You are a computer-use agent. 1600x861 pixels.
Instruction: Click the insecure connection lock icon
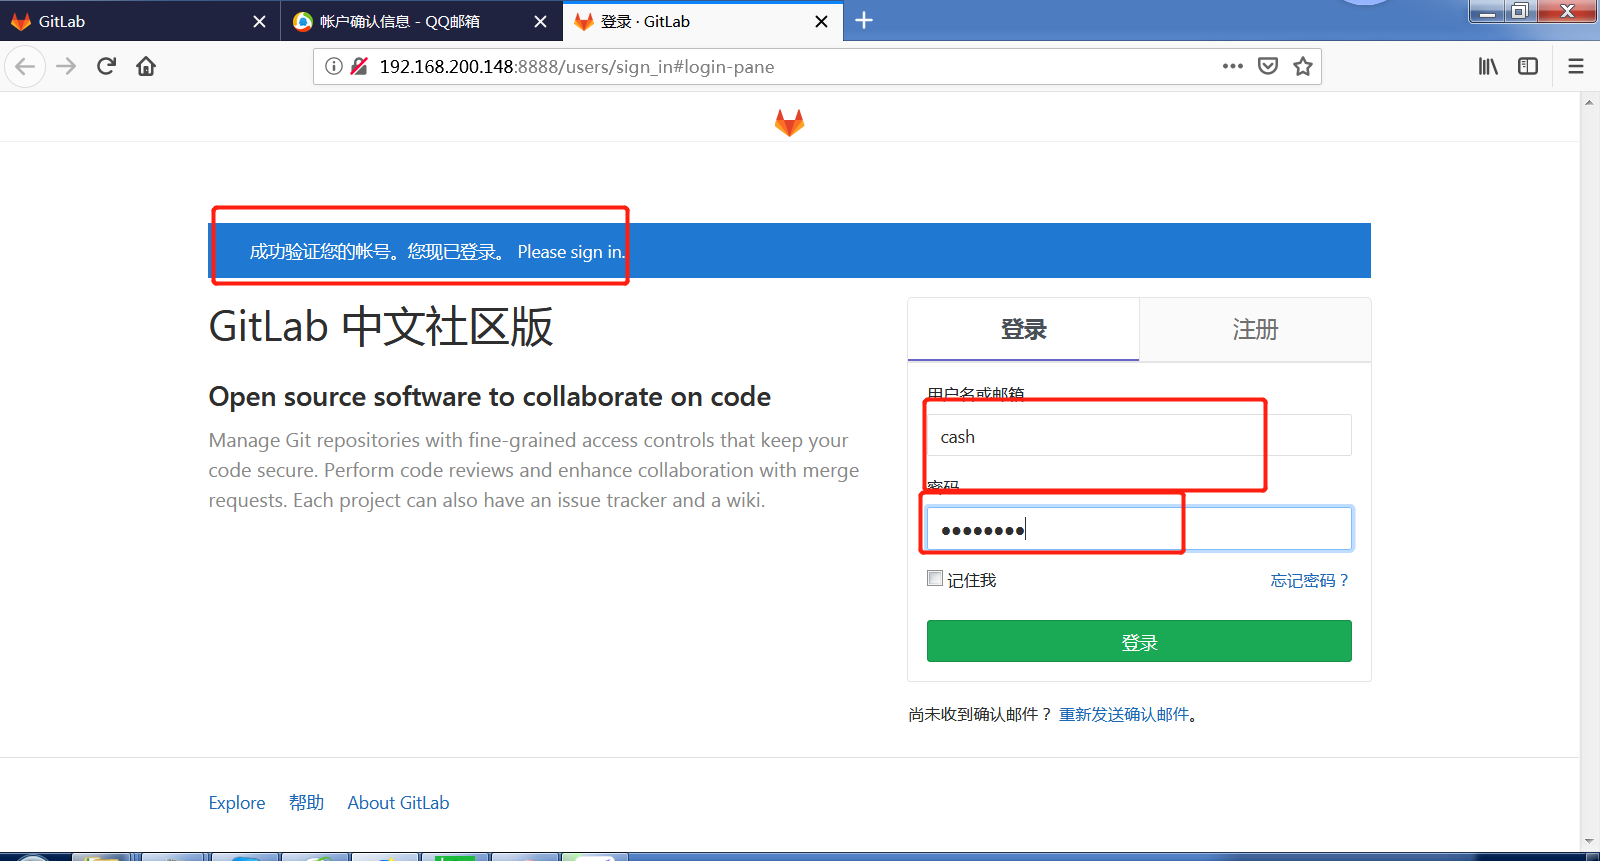point(359,67)
